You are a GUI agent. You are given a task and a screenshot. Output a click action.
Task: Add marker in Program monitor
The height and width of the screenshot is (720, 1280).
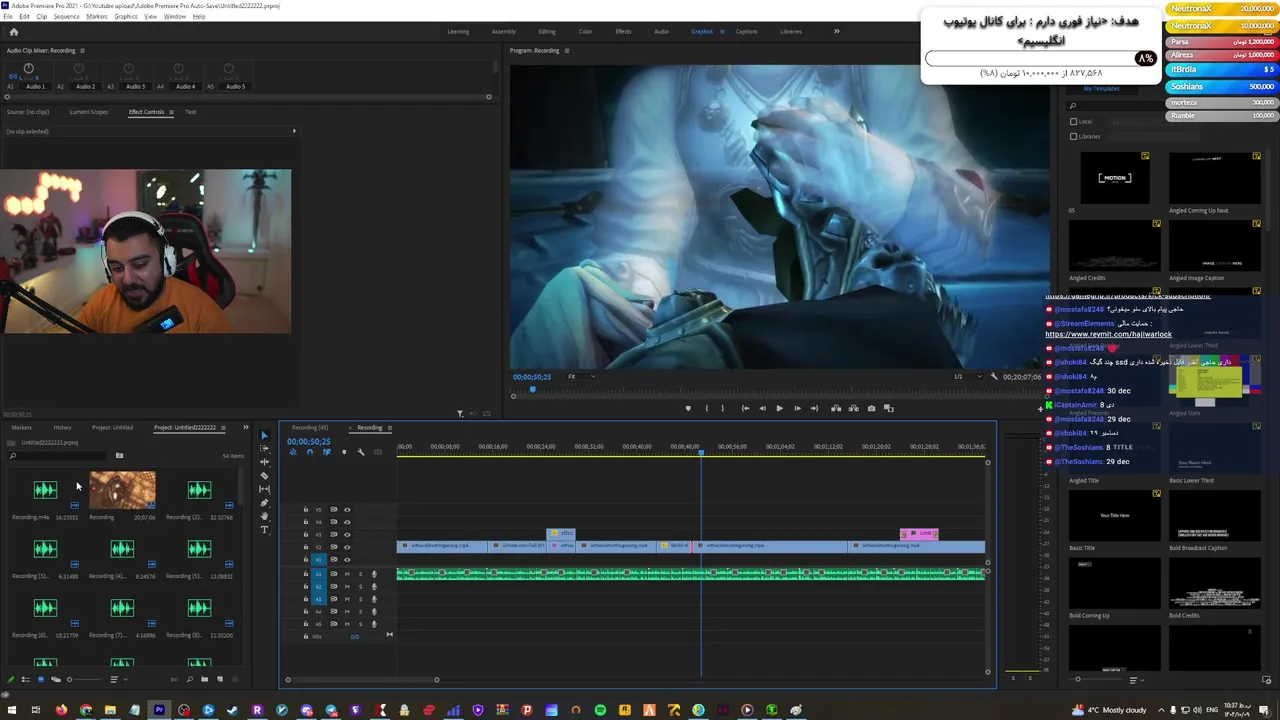[x=687, y=408]
